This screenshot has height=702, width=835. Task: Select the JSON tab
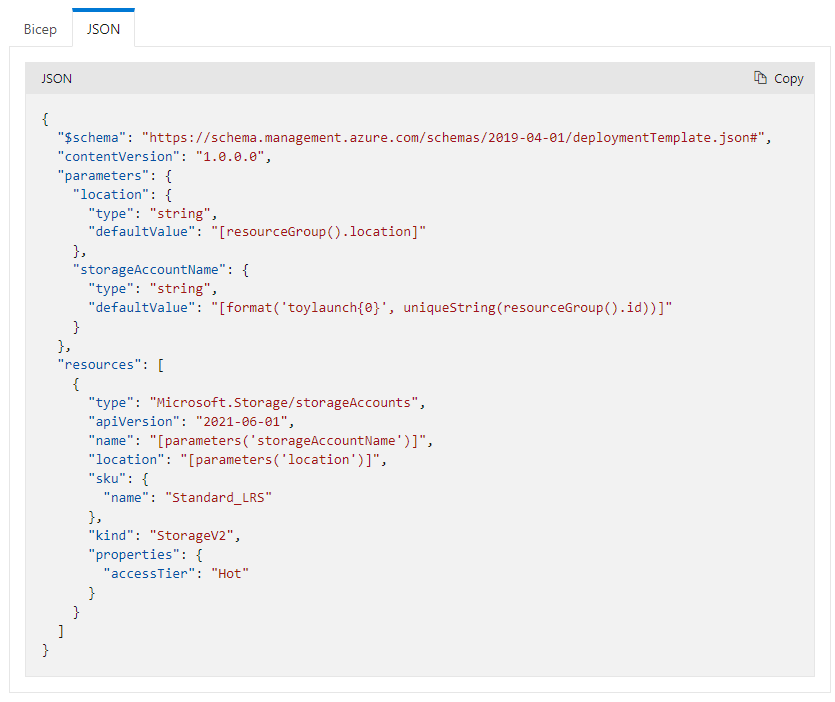pyautogui.click(x=103, y=29)
